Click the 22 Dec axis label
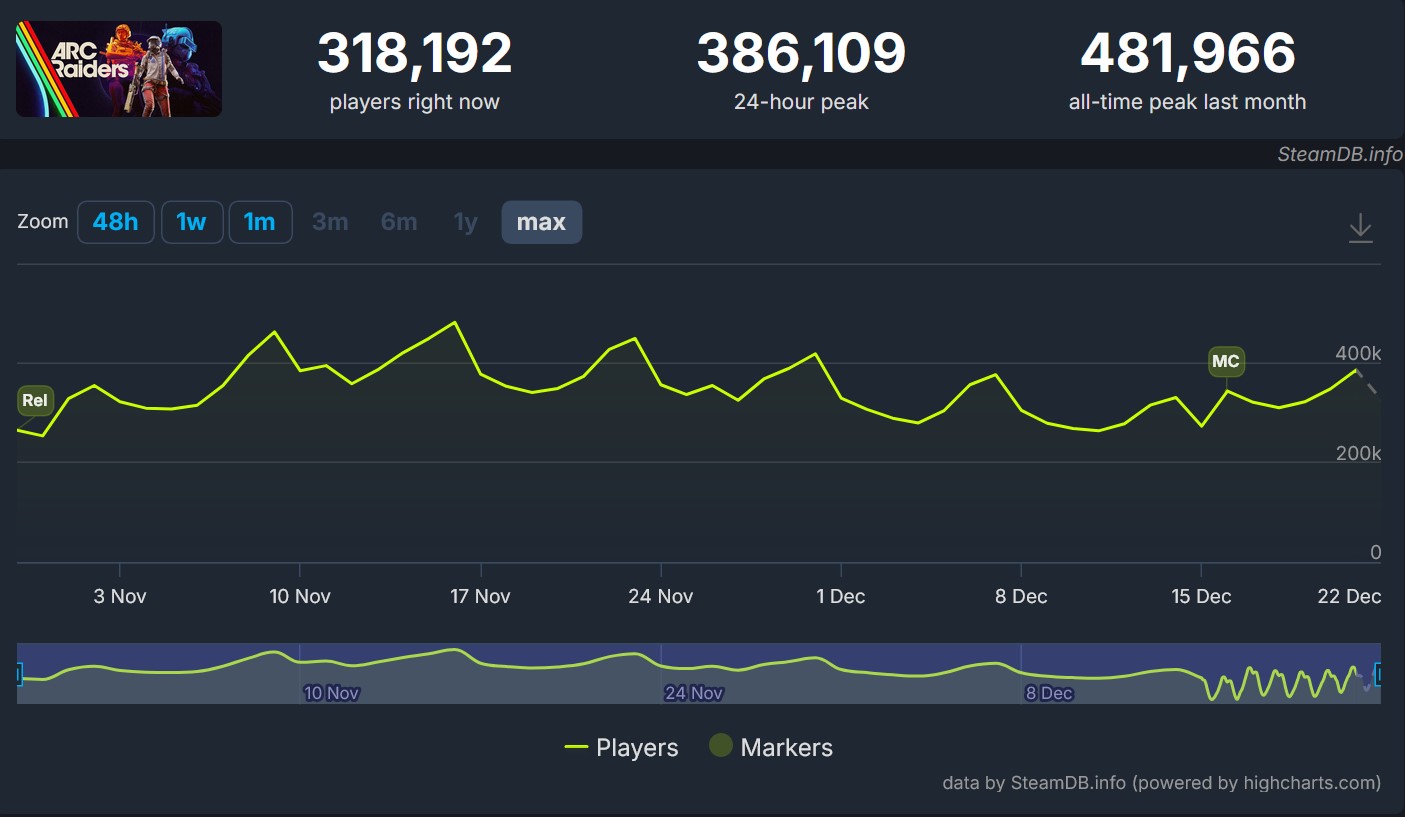Screen dimensions: 1405x817 (x=1349, y=596)
